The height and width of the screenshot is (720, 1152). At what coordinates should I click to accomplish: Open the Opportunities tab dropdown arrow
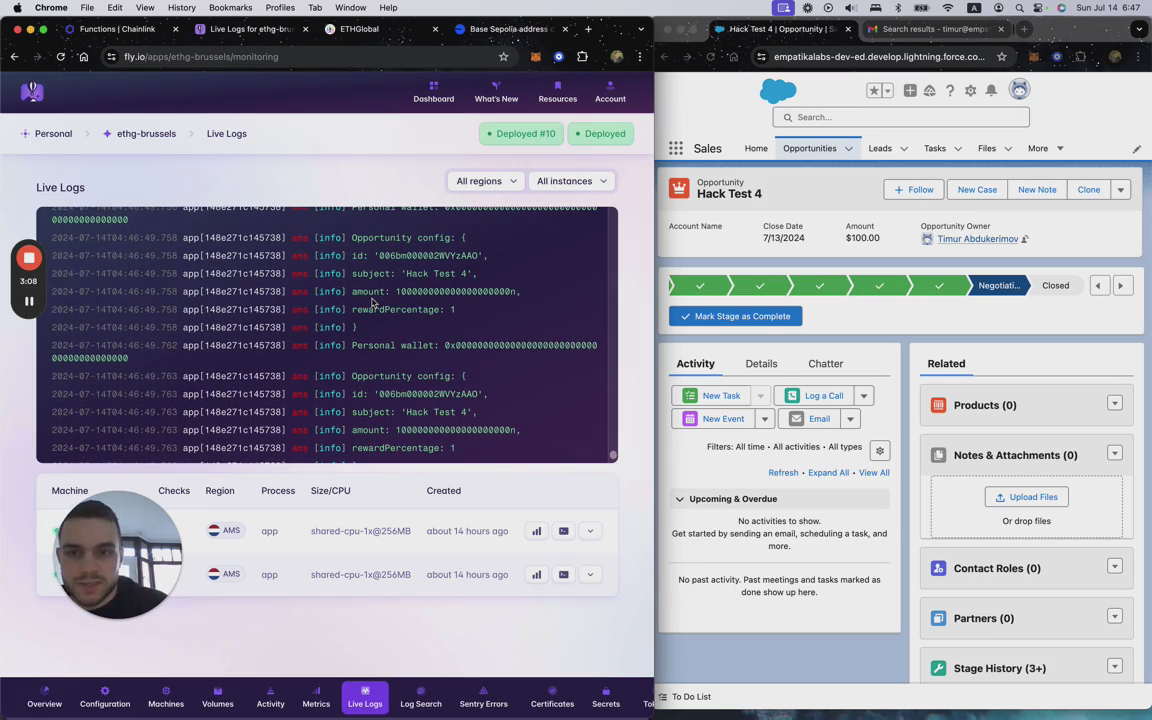[x=849, y=149]
